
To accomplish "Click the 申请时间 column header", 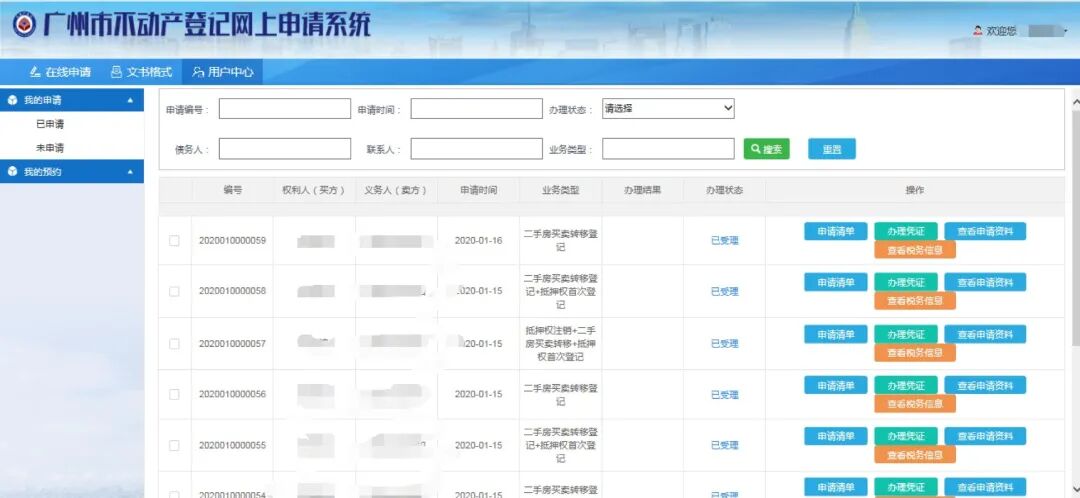I will pos(479,190).
